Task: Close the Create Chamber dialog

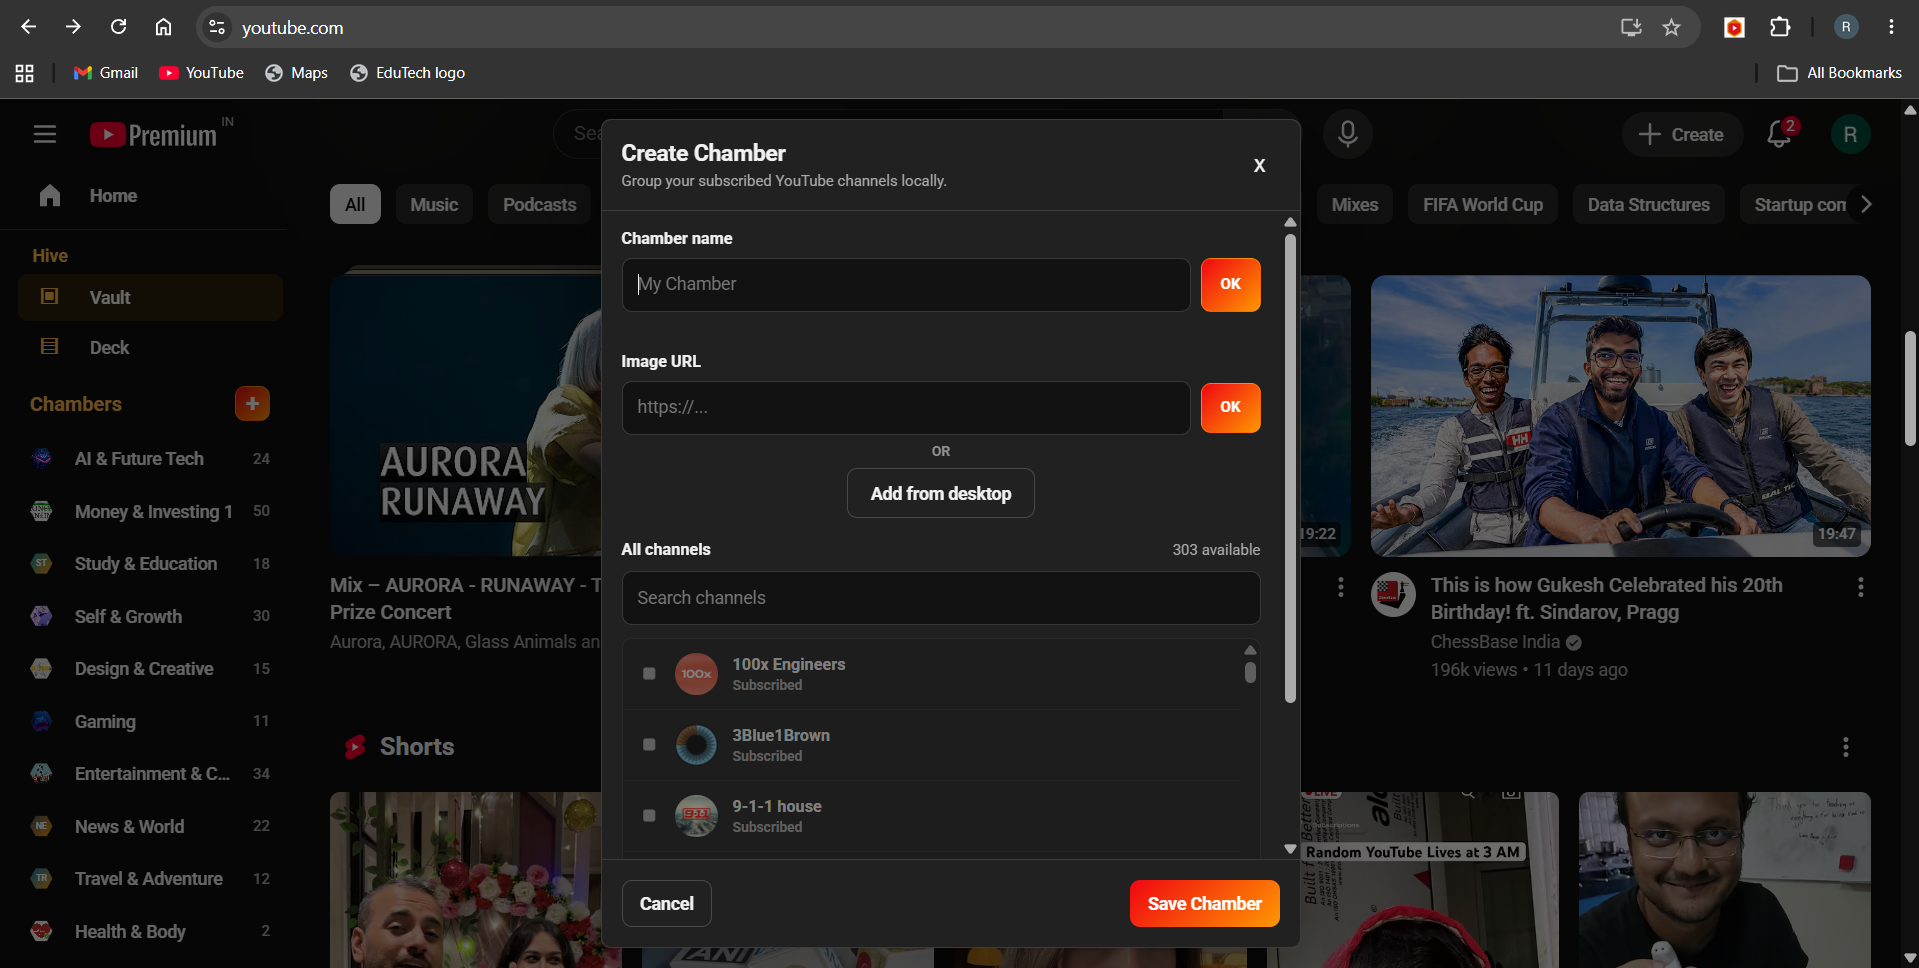Action: pyautogui.click(x=1259, y=166)
